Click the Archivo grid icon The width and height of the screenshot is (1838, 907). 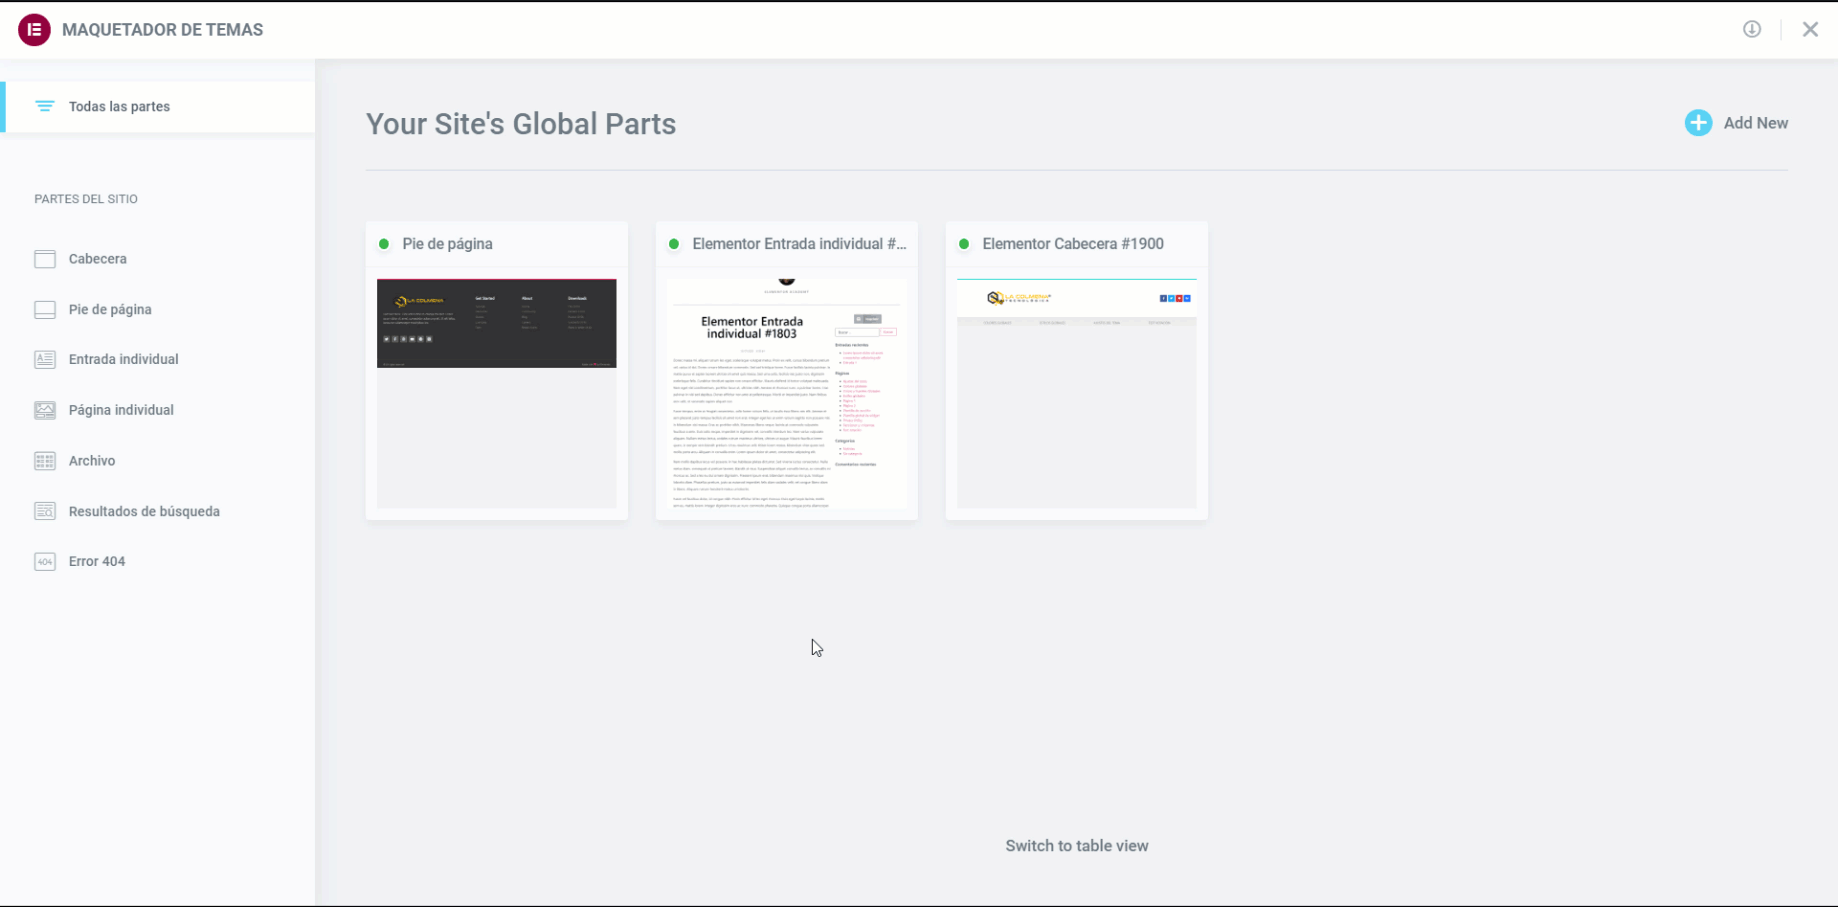coord(45,461)
